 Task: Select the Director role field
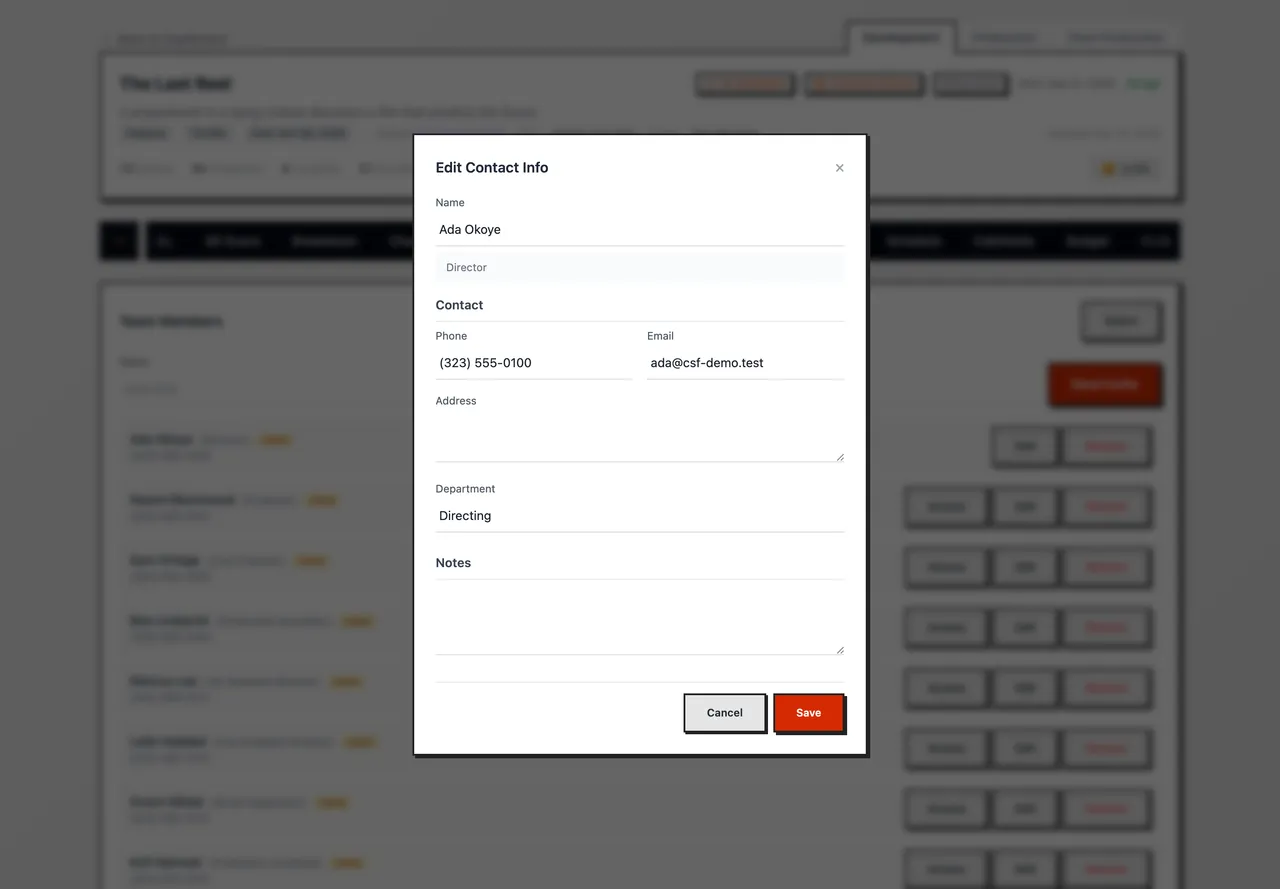[640, 268]
